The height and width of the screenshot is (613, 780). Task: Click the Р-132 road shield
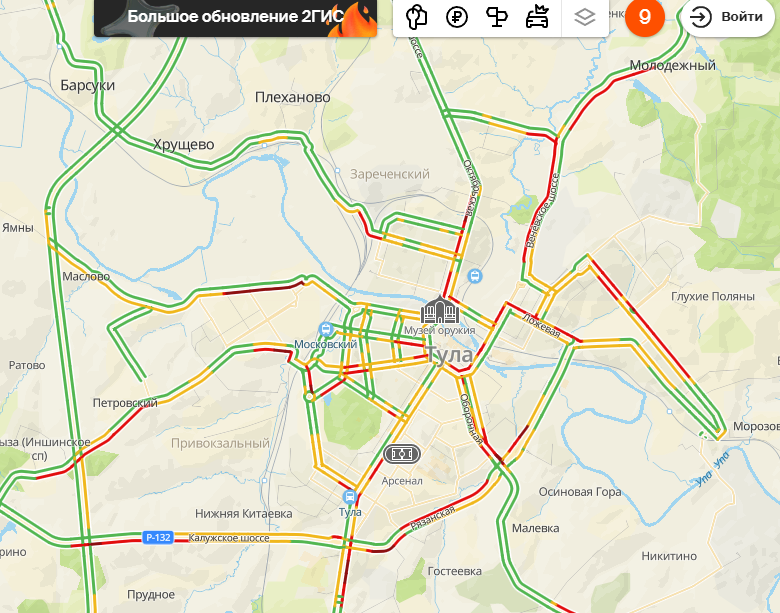click(158, 537)
